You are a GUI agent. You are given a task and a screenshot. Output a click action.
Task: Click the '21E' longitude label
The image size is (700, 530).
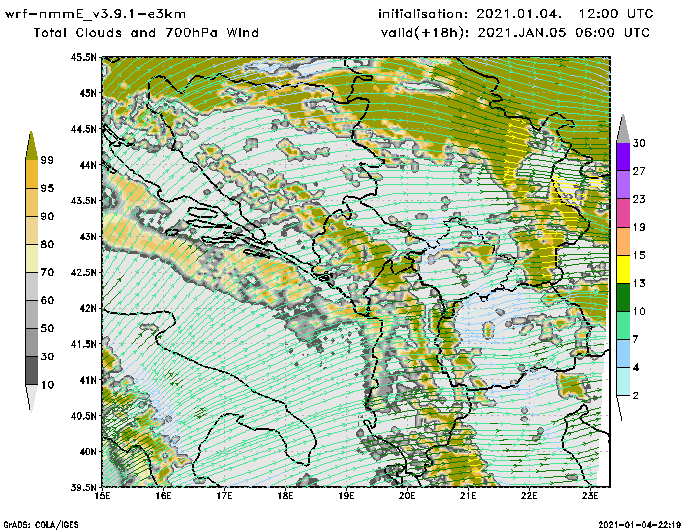coord(468,496)
